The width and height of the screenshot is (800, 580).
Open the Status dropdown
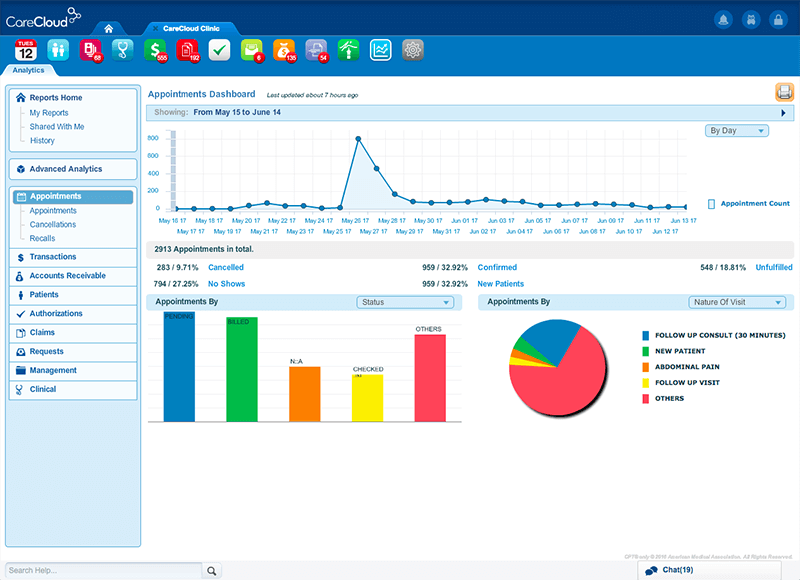click(405, 302)
